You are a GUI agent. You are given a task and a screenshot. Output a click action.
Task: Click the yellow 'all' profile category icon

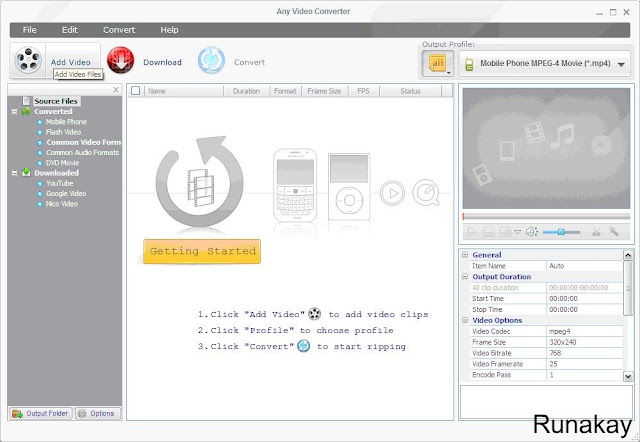click(x=438, y=63)
